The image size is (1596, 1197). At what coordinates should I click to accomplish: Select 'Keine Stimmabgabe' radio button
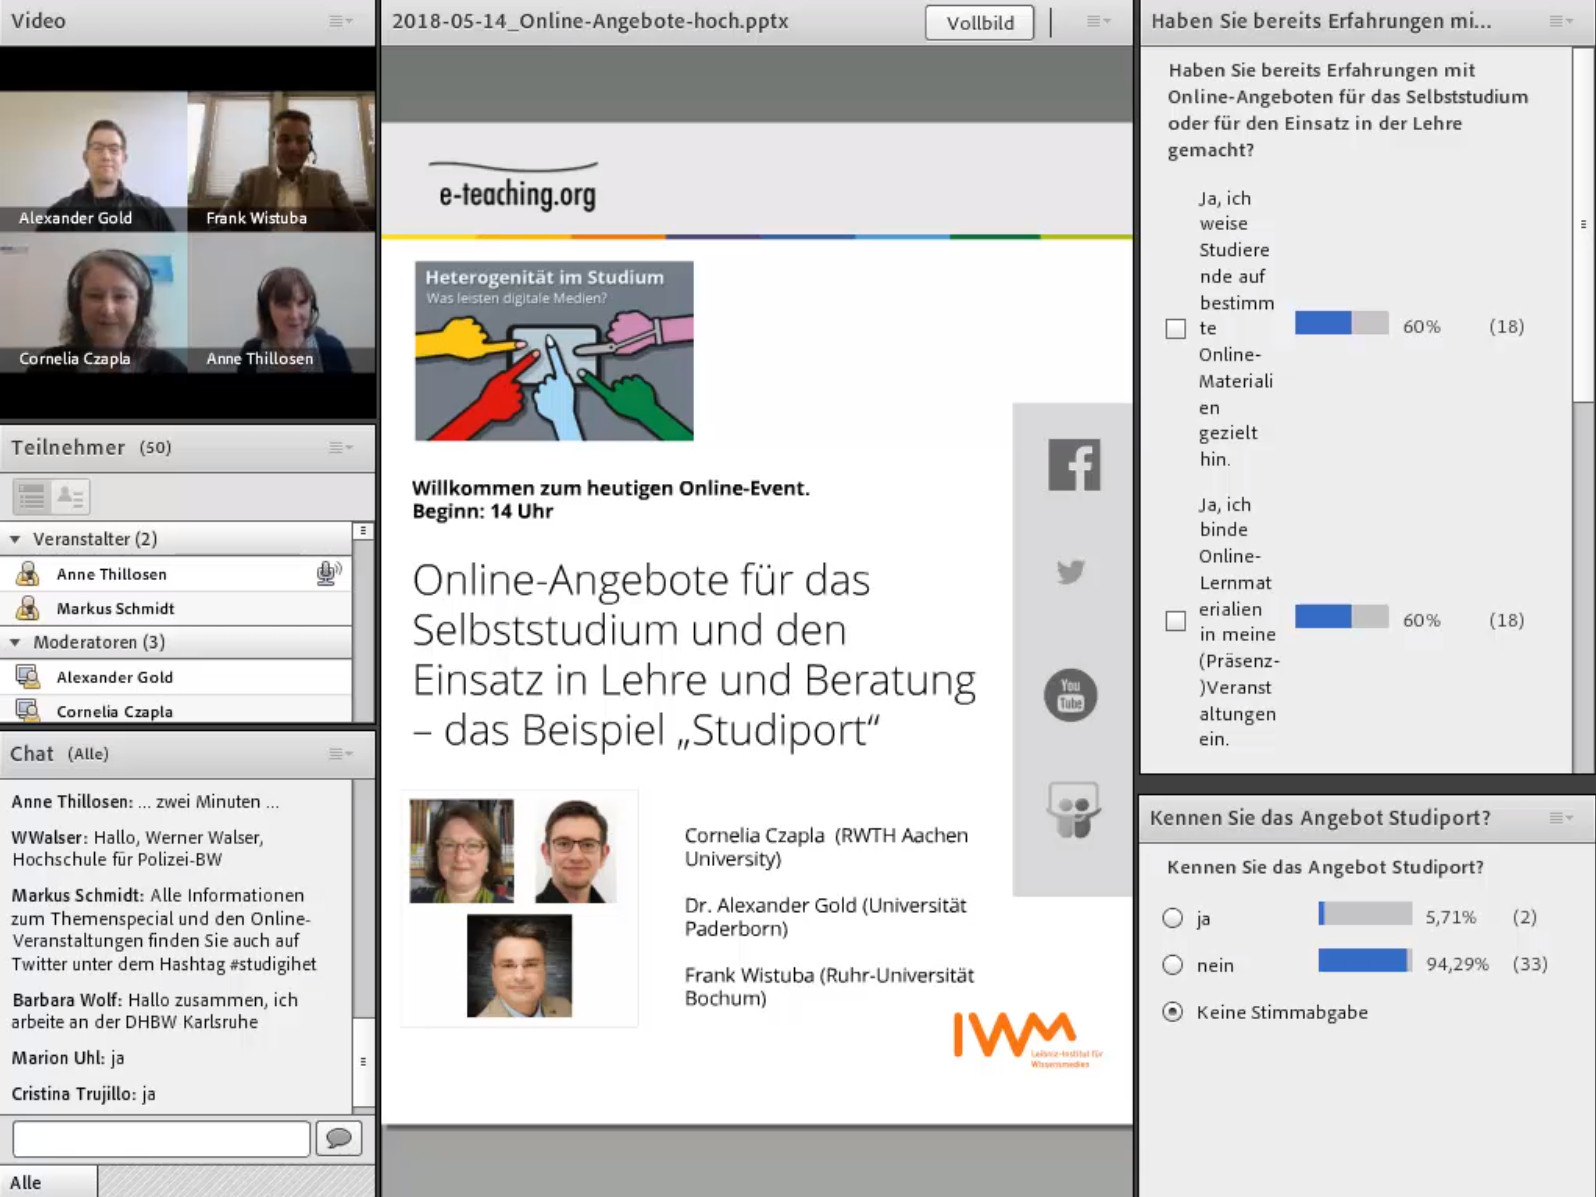point(1173,1012)
